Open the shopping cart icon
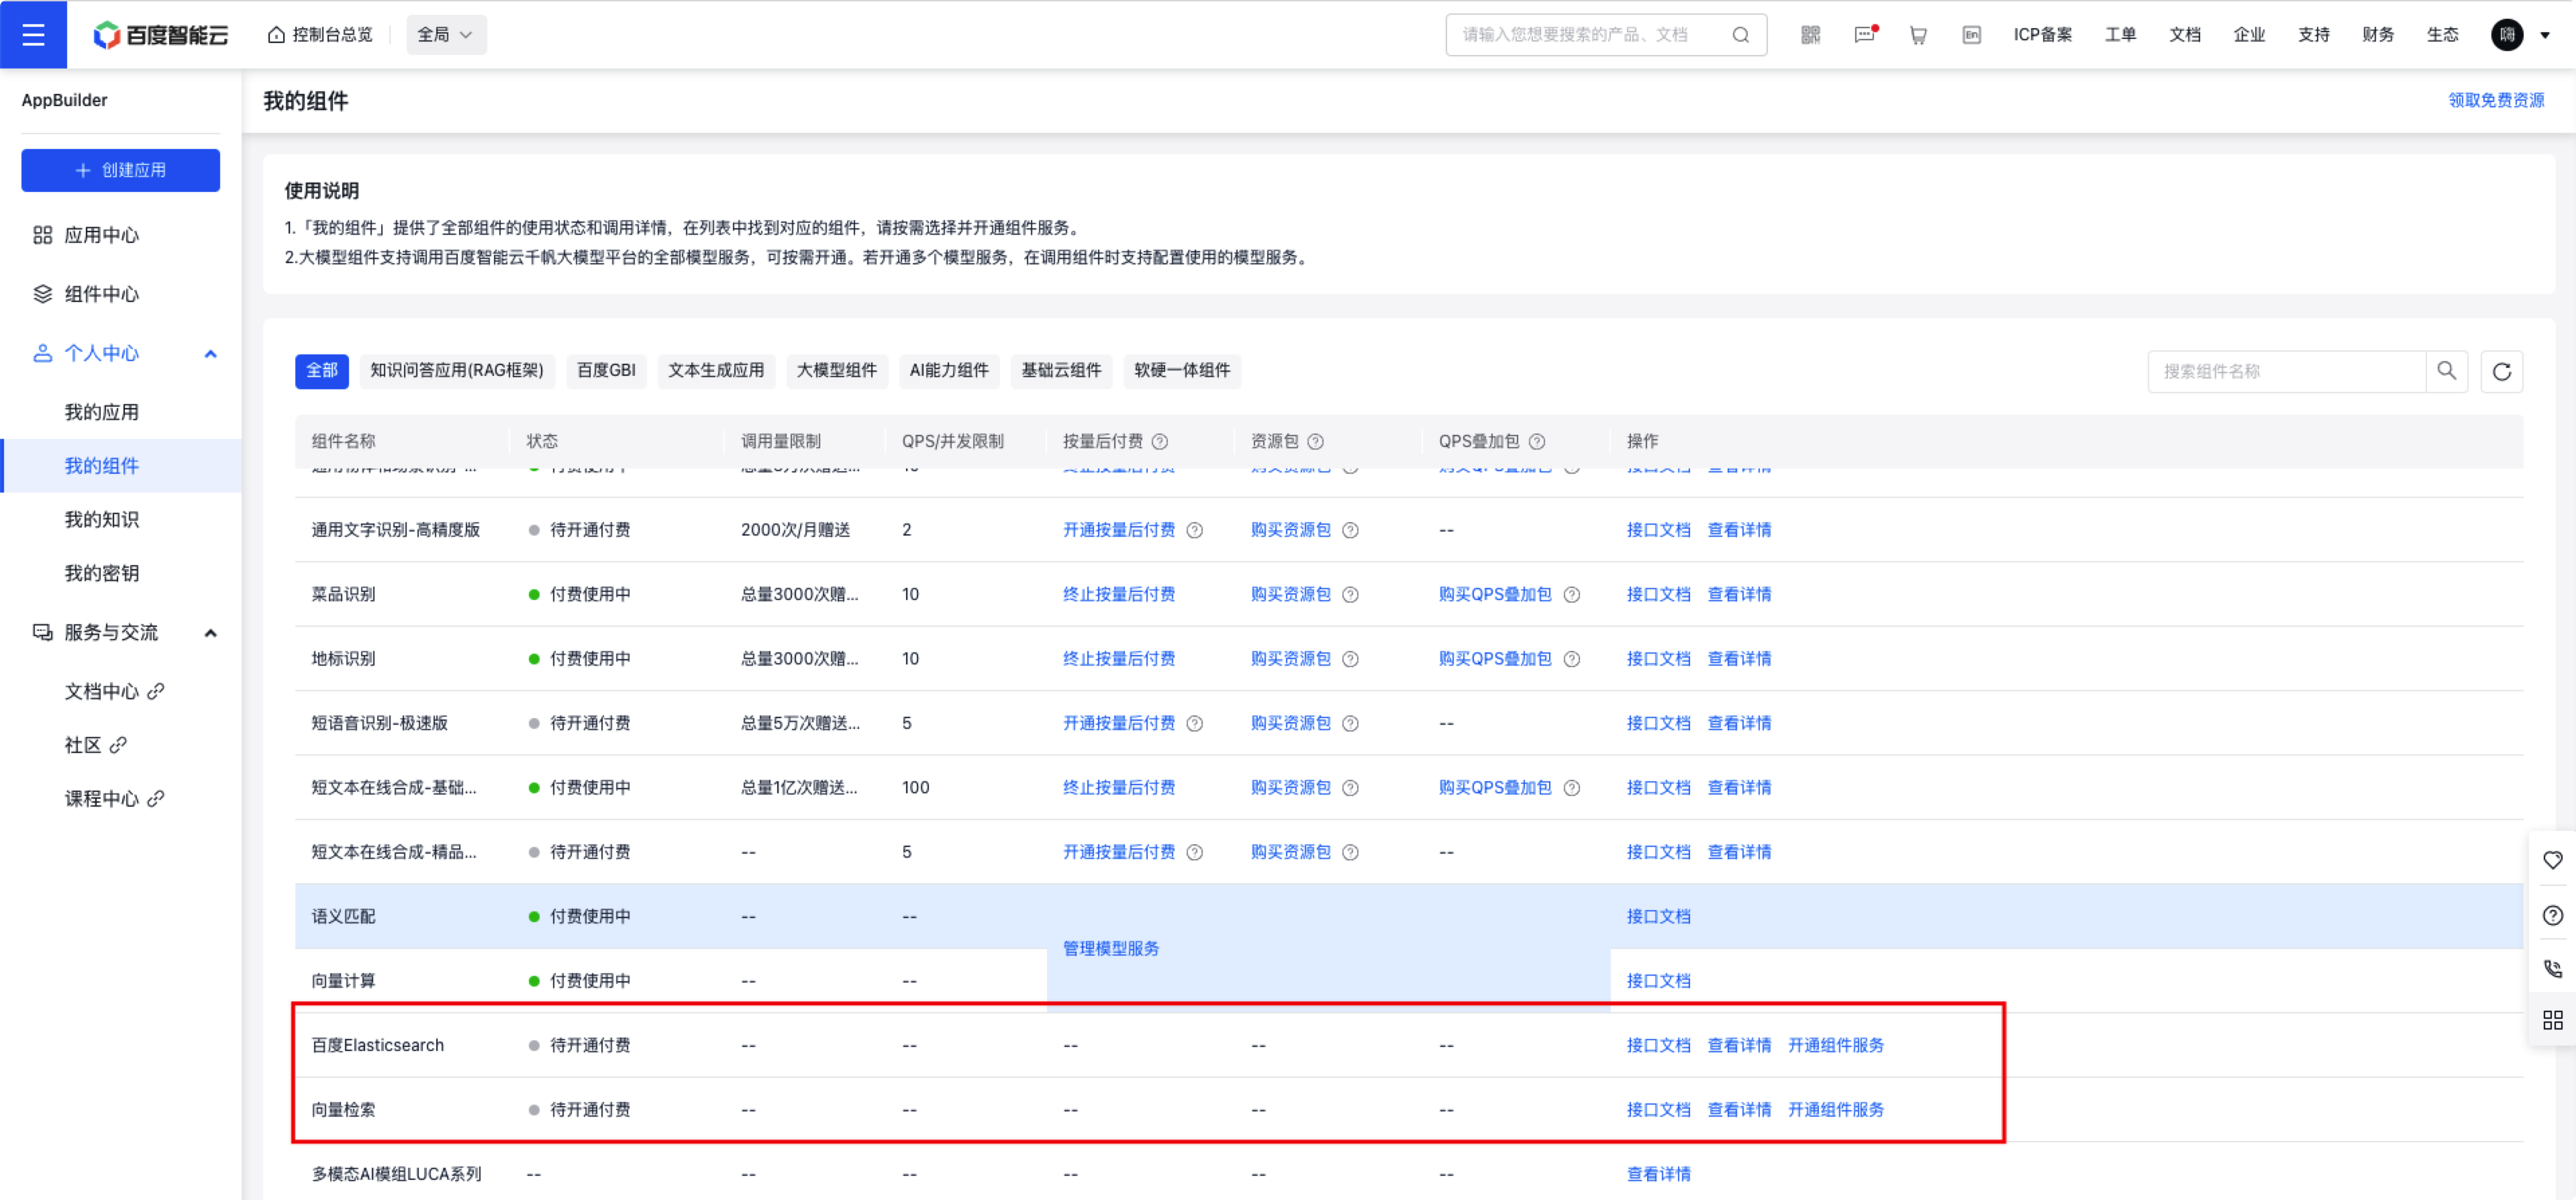The width and height of the screenshot is (2576, 1200). pos(1918,35)
